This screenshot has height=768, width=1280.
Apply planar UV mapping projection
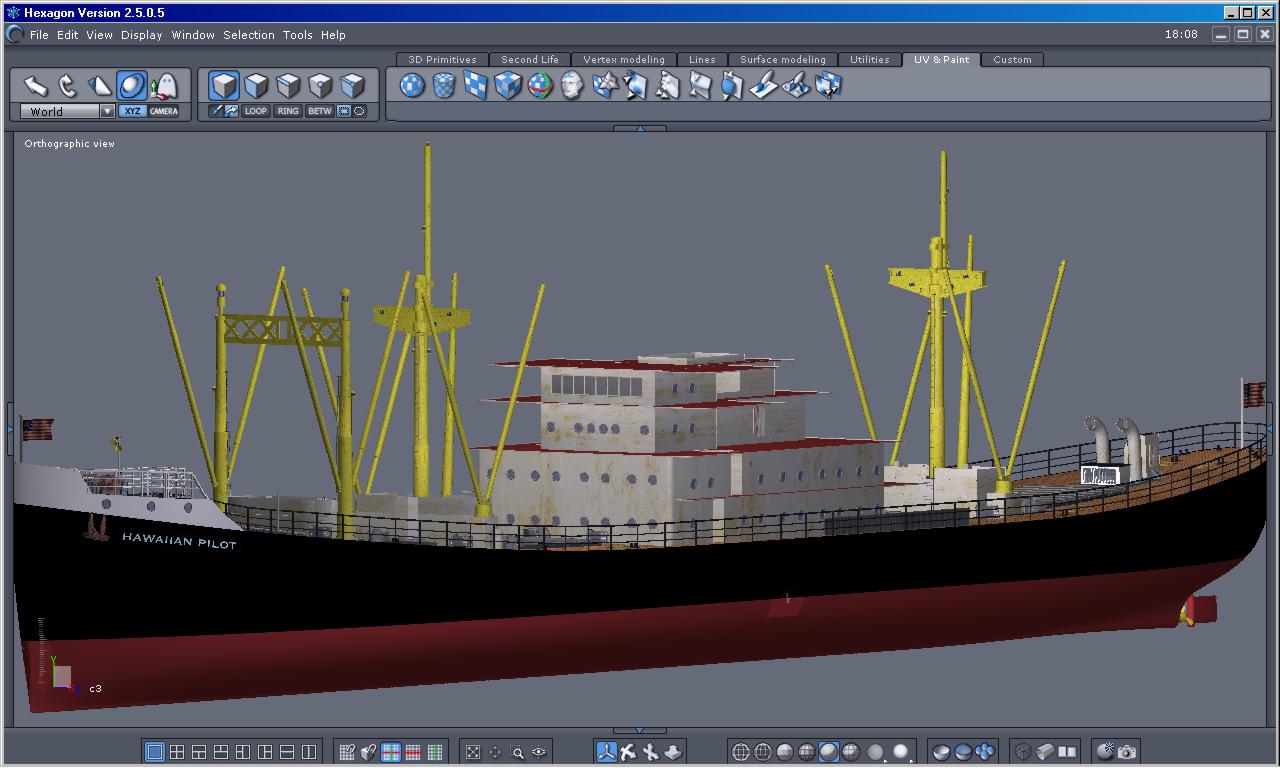click(476, 85)
